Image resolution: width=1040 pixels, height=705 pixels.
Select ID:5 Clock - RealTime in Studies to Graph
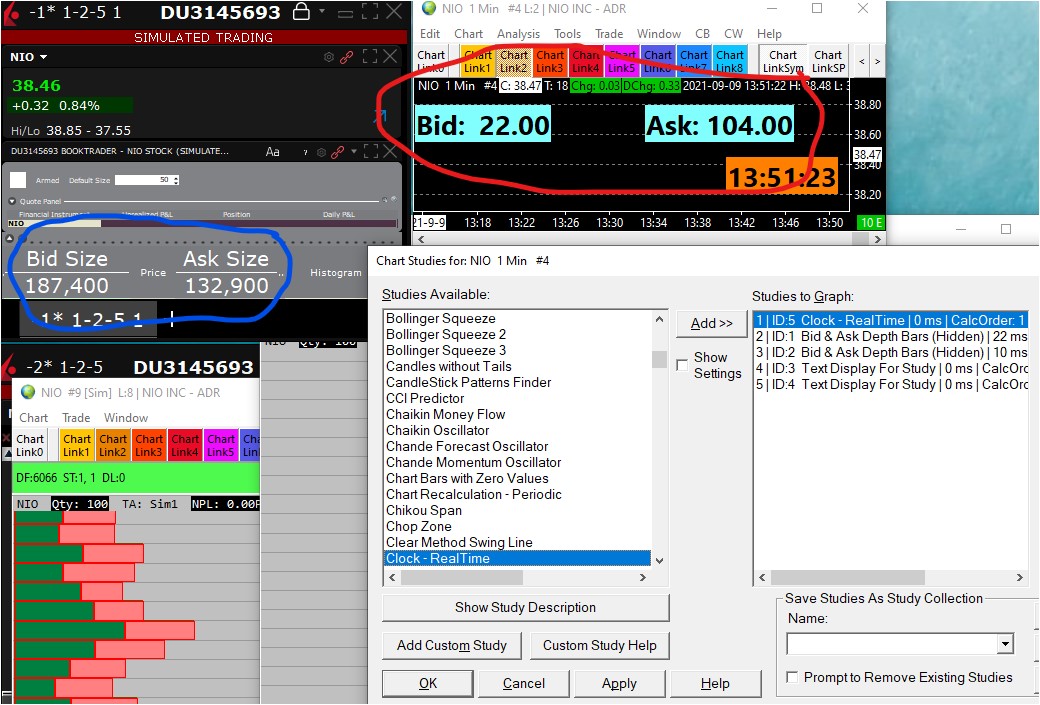pos(891,320)
